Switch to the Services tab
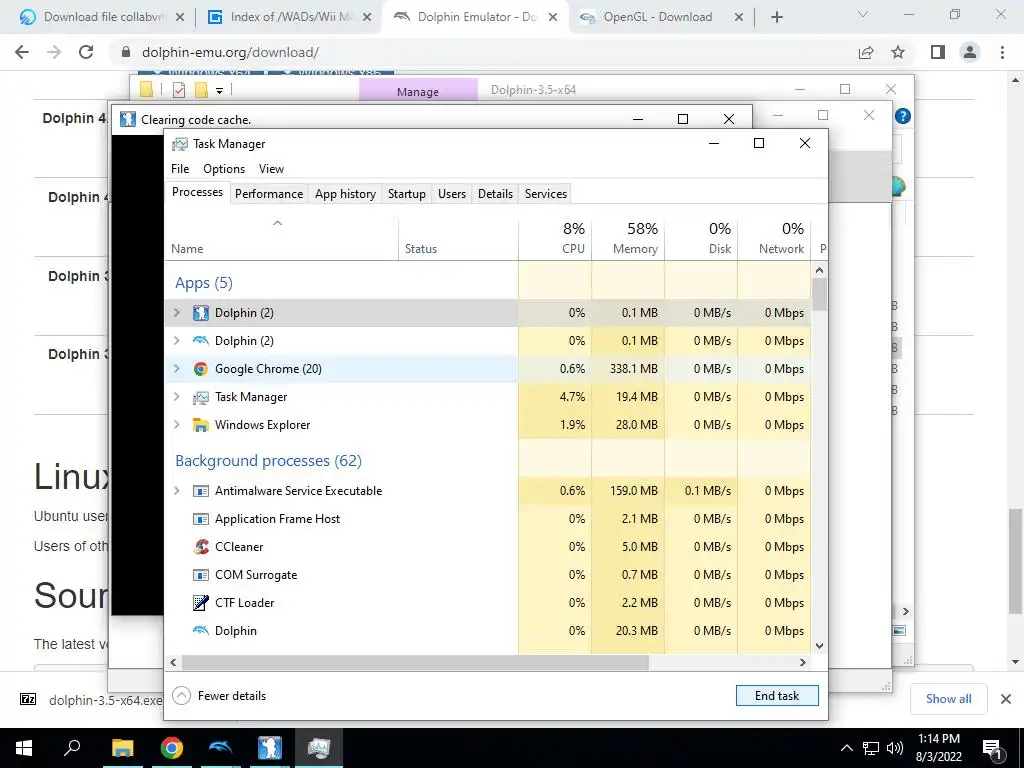 click(x=546, y=194)
